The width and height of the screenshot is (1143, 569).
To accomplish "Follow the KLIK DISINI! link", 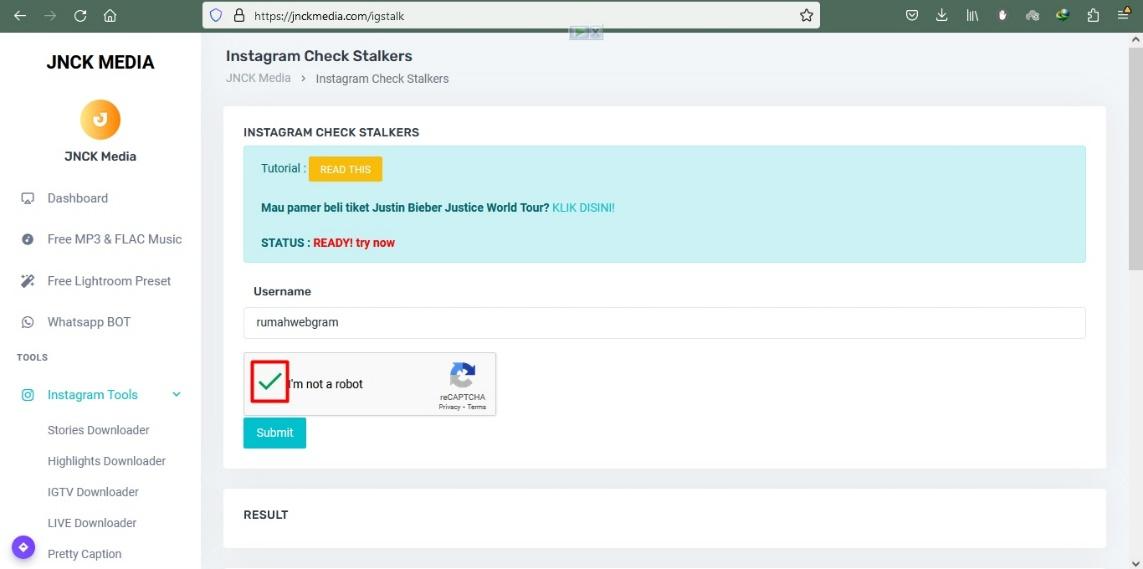I will 583,208.
